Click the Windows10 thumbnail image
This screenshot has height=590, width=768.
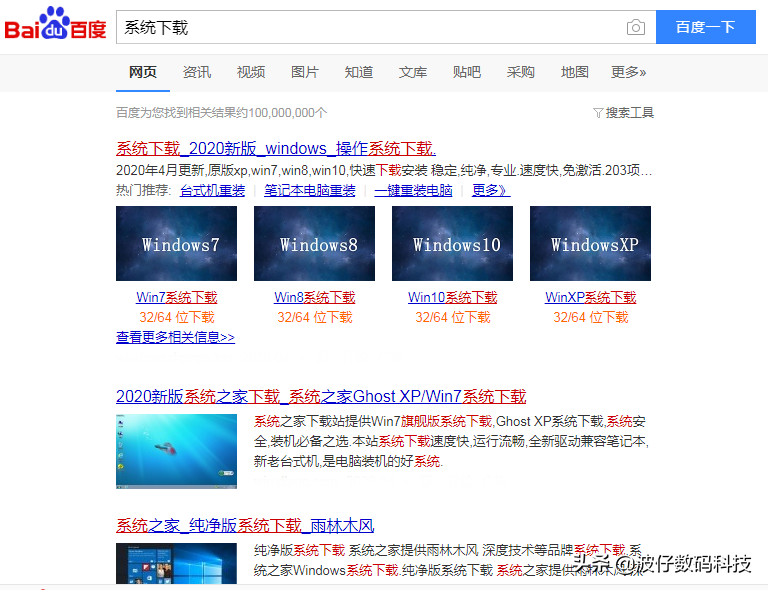453,243
